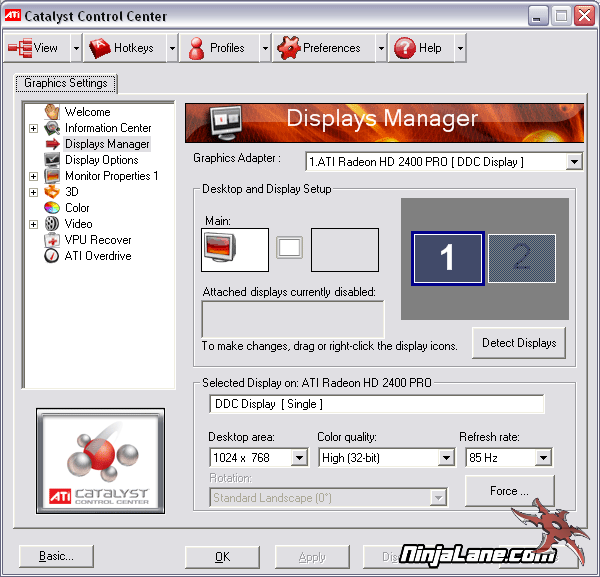Click the ATI logo in title bar
The image size is (600, 577).
[13, 15]
